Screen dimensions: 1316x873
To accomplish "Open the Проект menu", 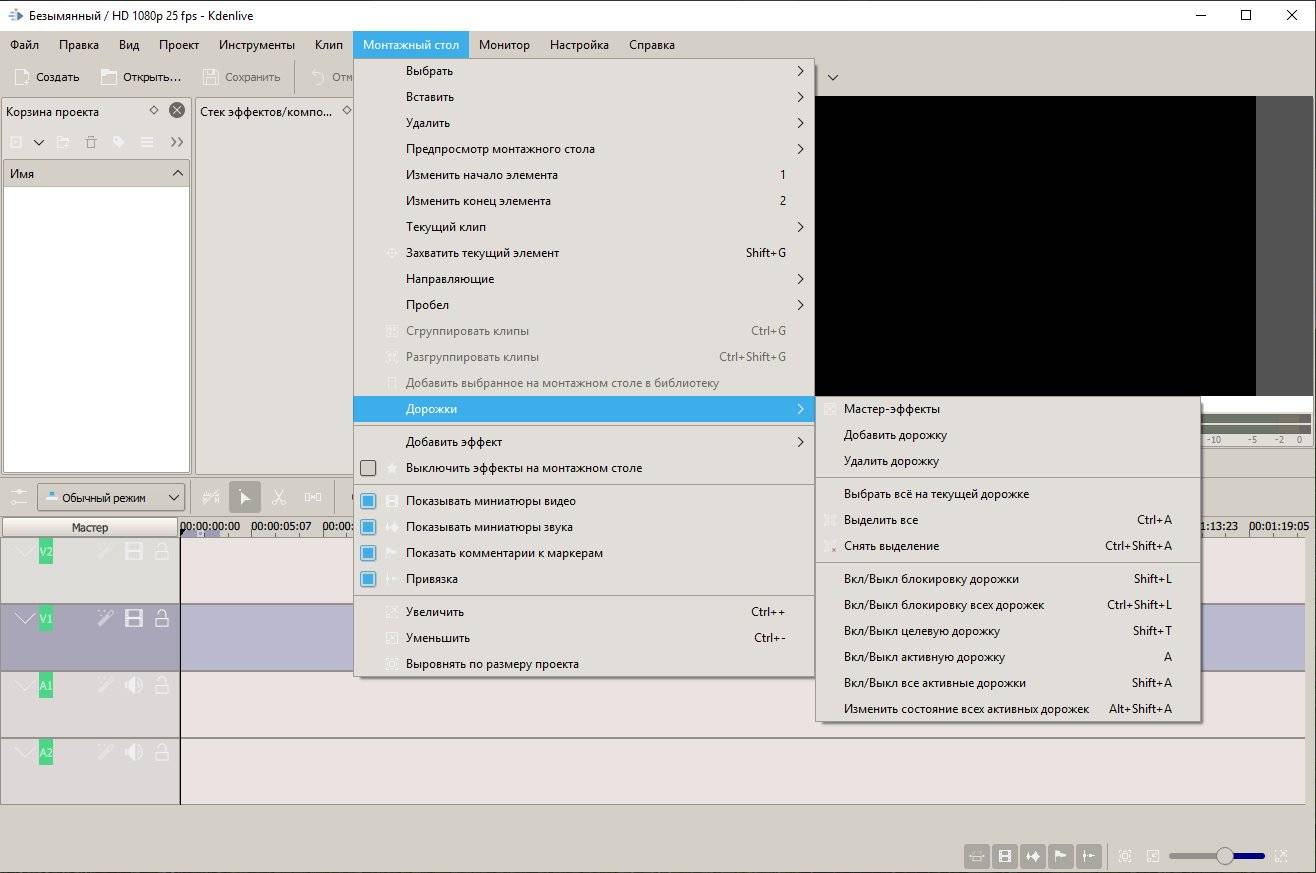I will click(179, 45).
